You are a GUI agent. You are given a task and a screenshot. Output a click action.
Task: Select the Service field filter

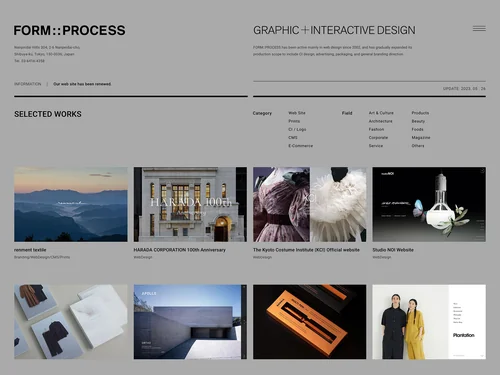tap(376, 146)
